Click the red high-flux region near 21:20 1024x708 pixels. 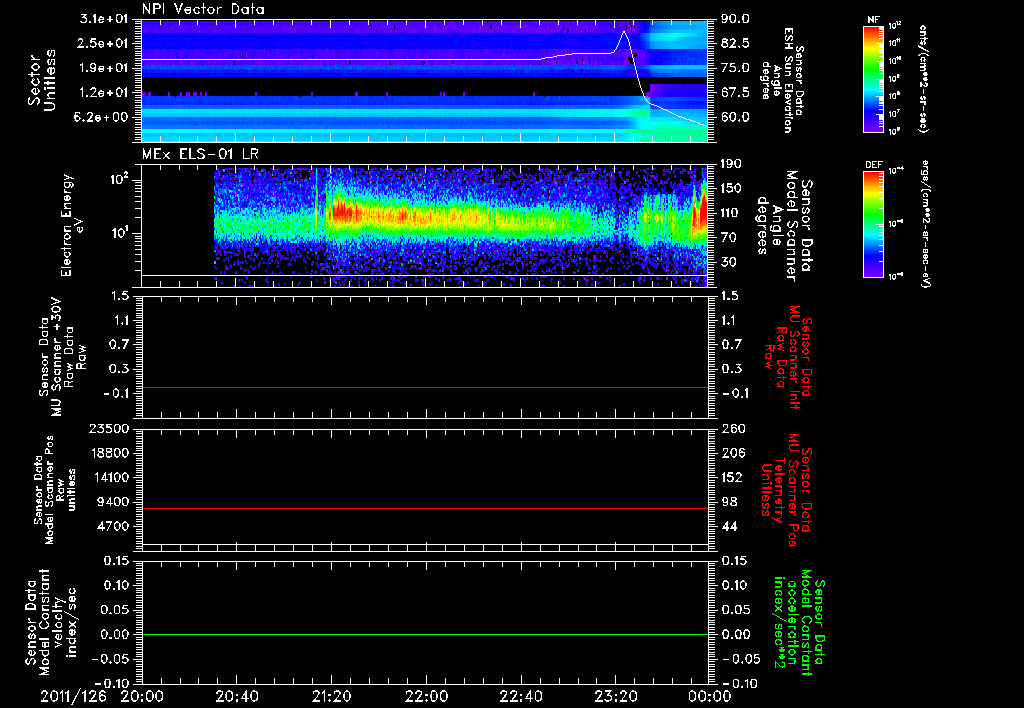[x=341, y=212]
